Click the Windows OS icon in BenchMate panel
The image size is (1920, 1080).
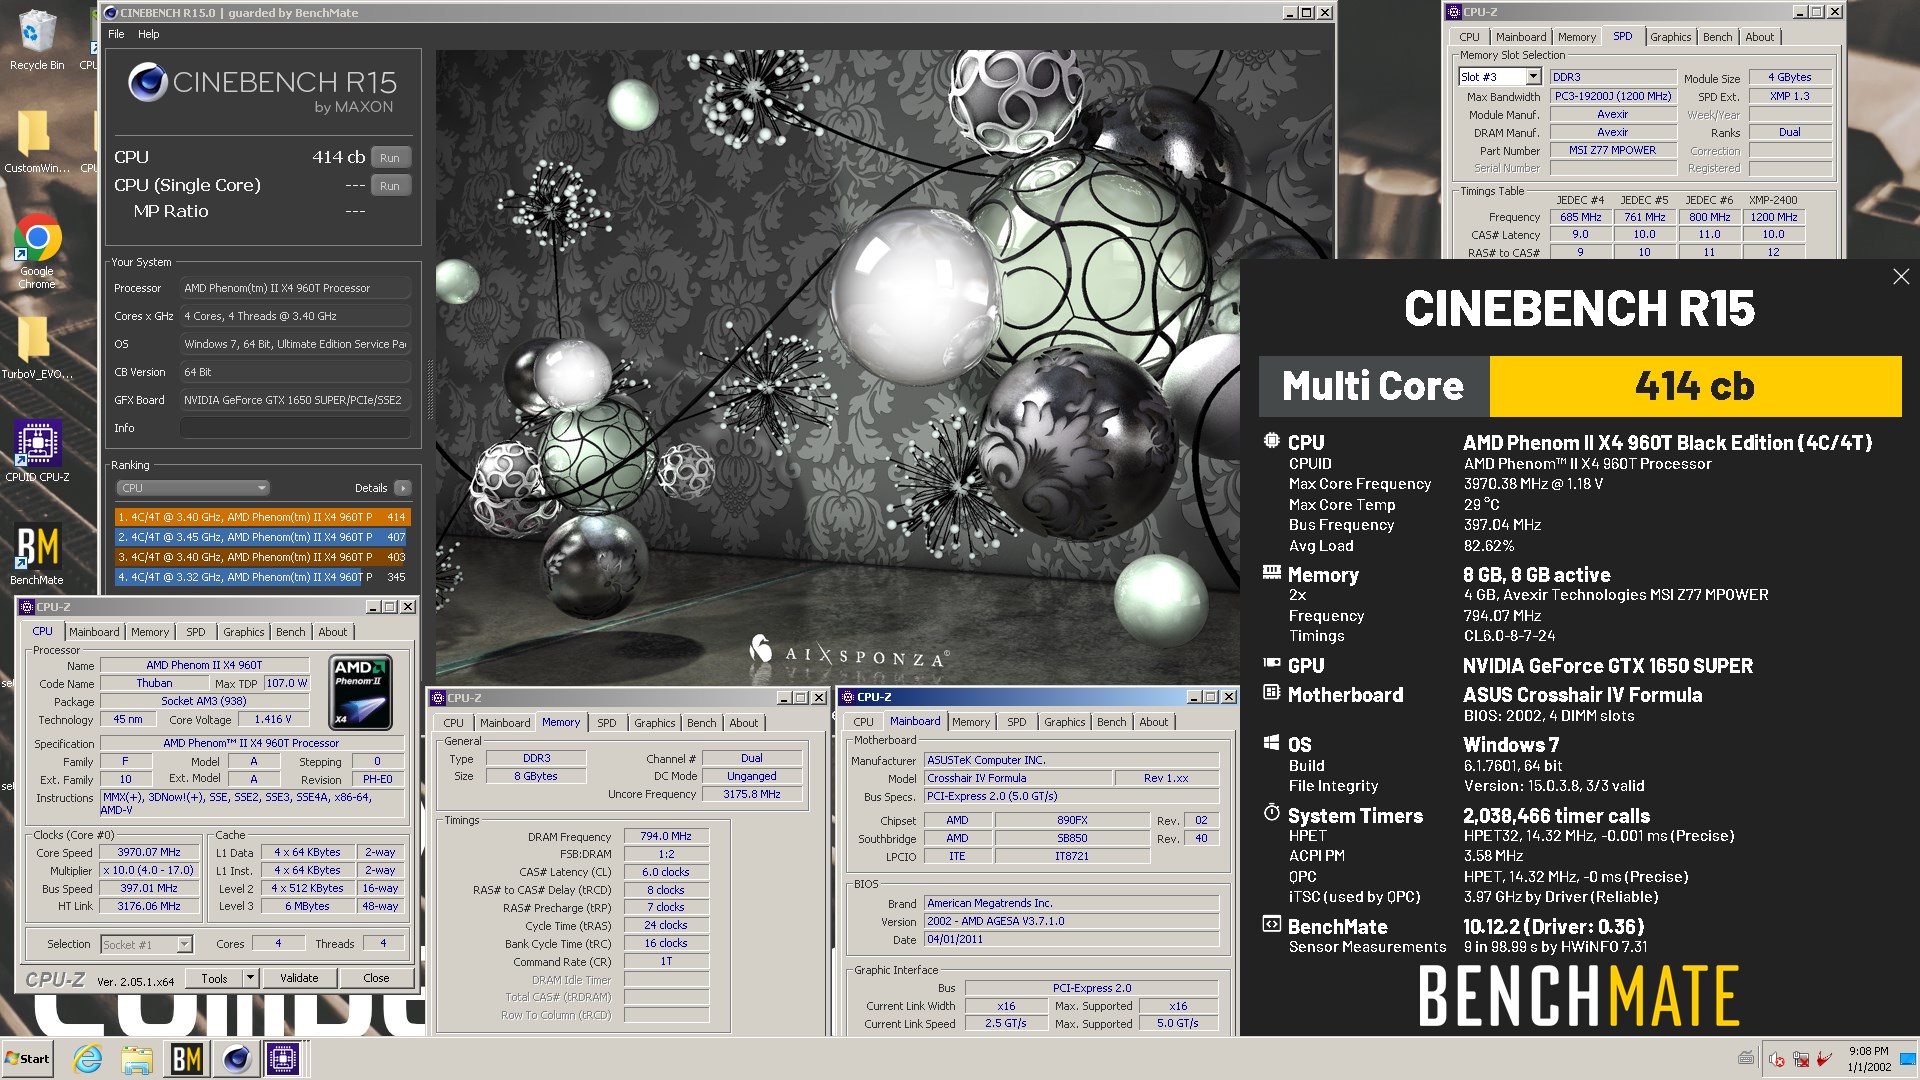click(1271, 742)
